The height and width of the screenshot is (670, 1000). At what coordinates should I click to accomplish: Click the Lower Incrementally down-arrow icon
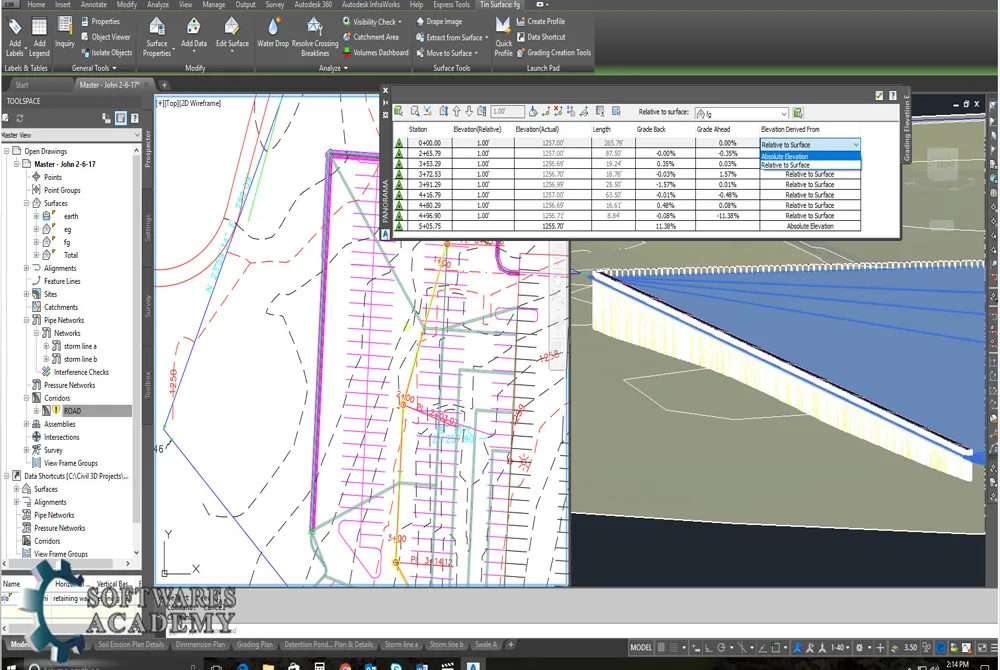(469, 112)
